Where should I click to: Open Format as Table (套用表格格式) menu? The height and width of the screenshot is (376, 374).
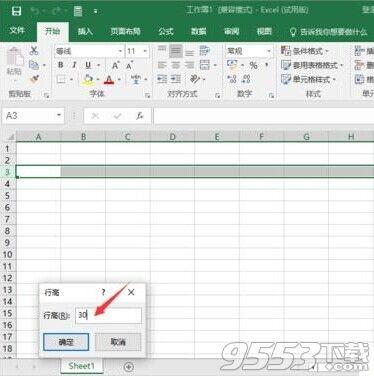tap(312, 65)
